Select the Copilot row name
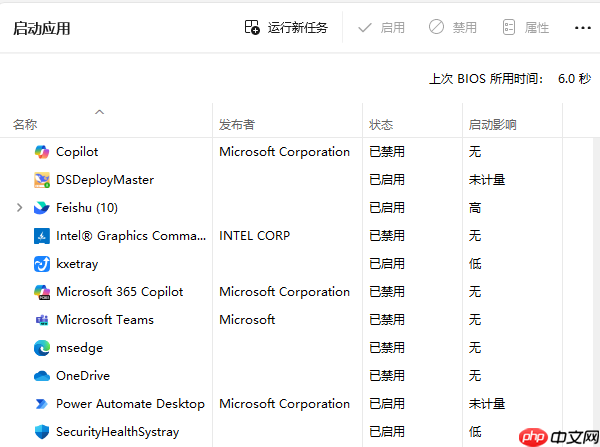The width and height of the screenshot is (600, 447). pos(77,152)
